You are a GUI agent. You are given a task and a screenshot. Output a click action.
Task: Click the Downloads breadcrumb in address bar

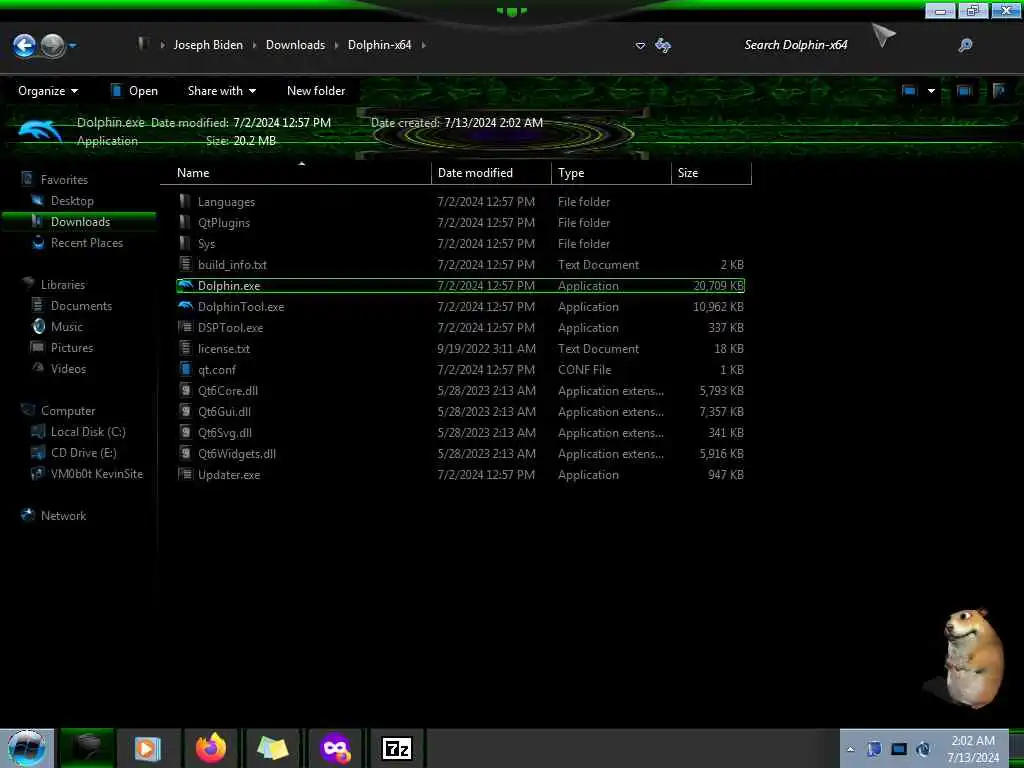295,45
